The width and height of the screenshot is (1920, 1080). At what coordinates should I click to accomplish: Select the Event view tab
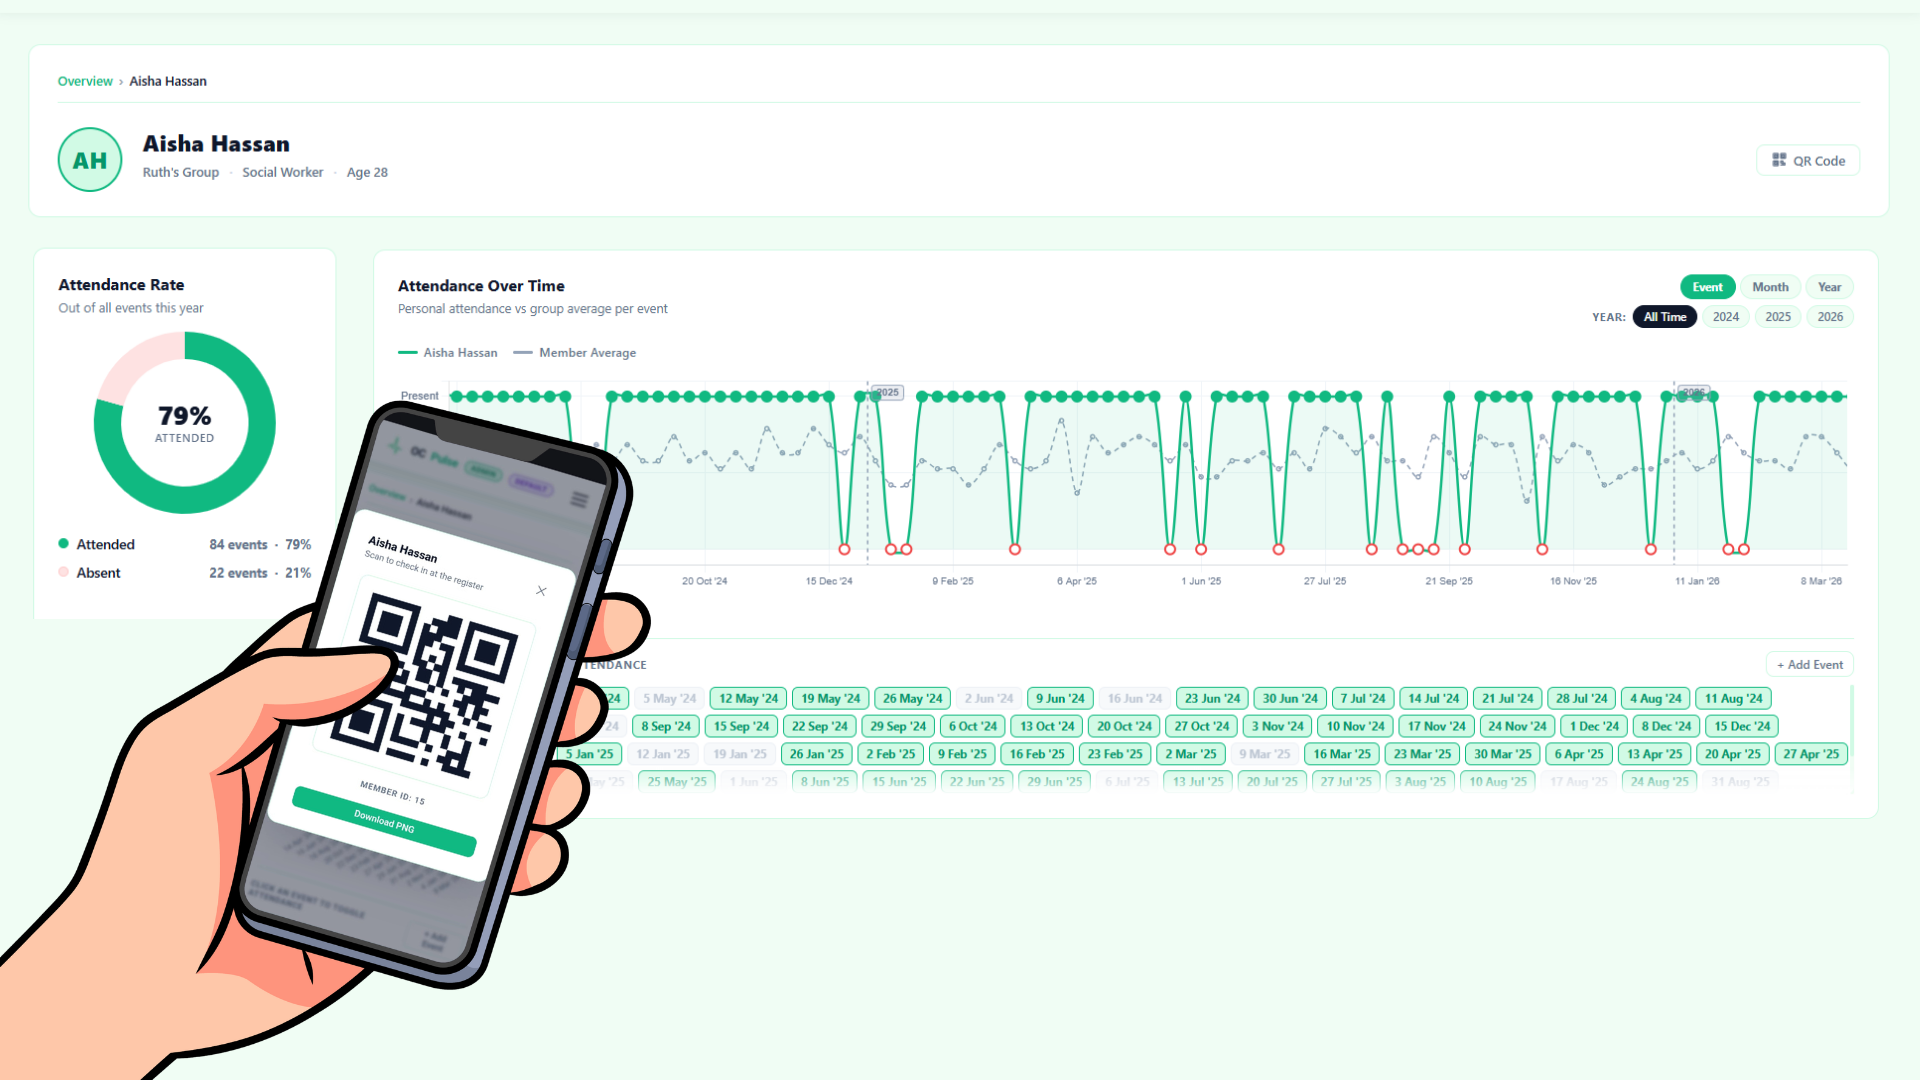pos(1707,287)
